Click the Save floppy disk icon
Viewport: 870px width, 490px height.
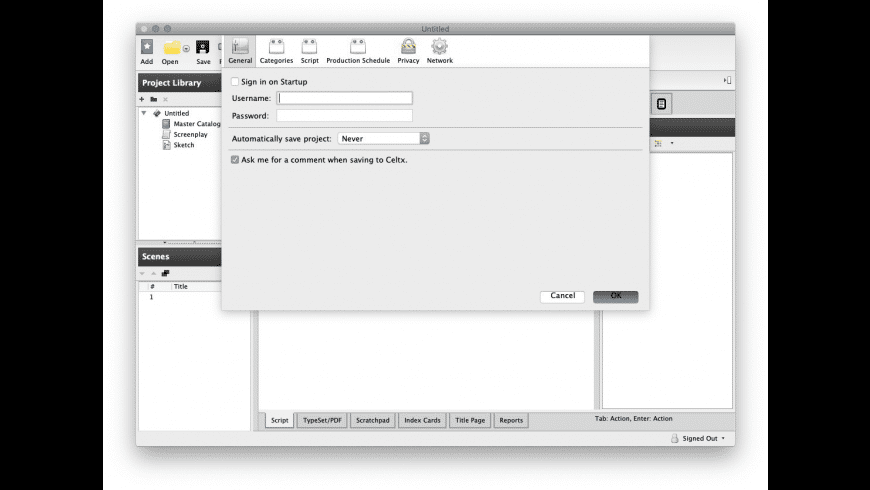pyautogui.click(x=203, y=47)
